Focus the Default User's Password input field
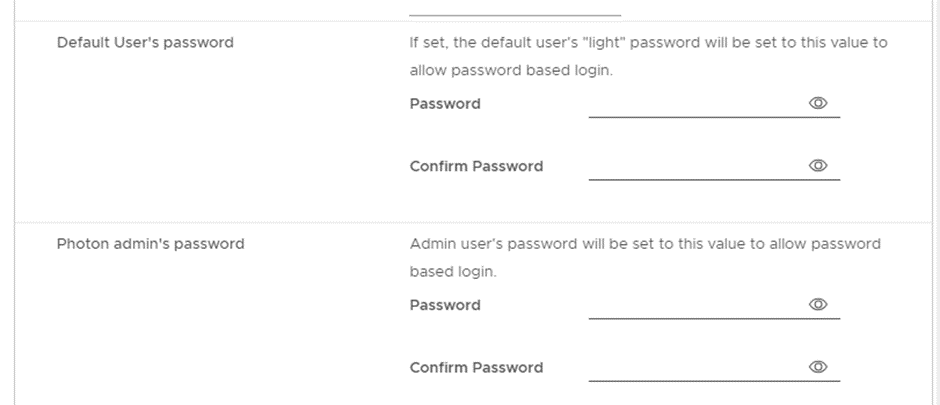The width and height of the screenshot is (940, 405). [x=697, y=104]
